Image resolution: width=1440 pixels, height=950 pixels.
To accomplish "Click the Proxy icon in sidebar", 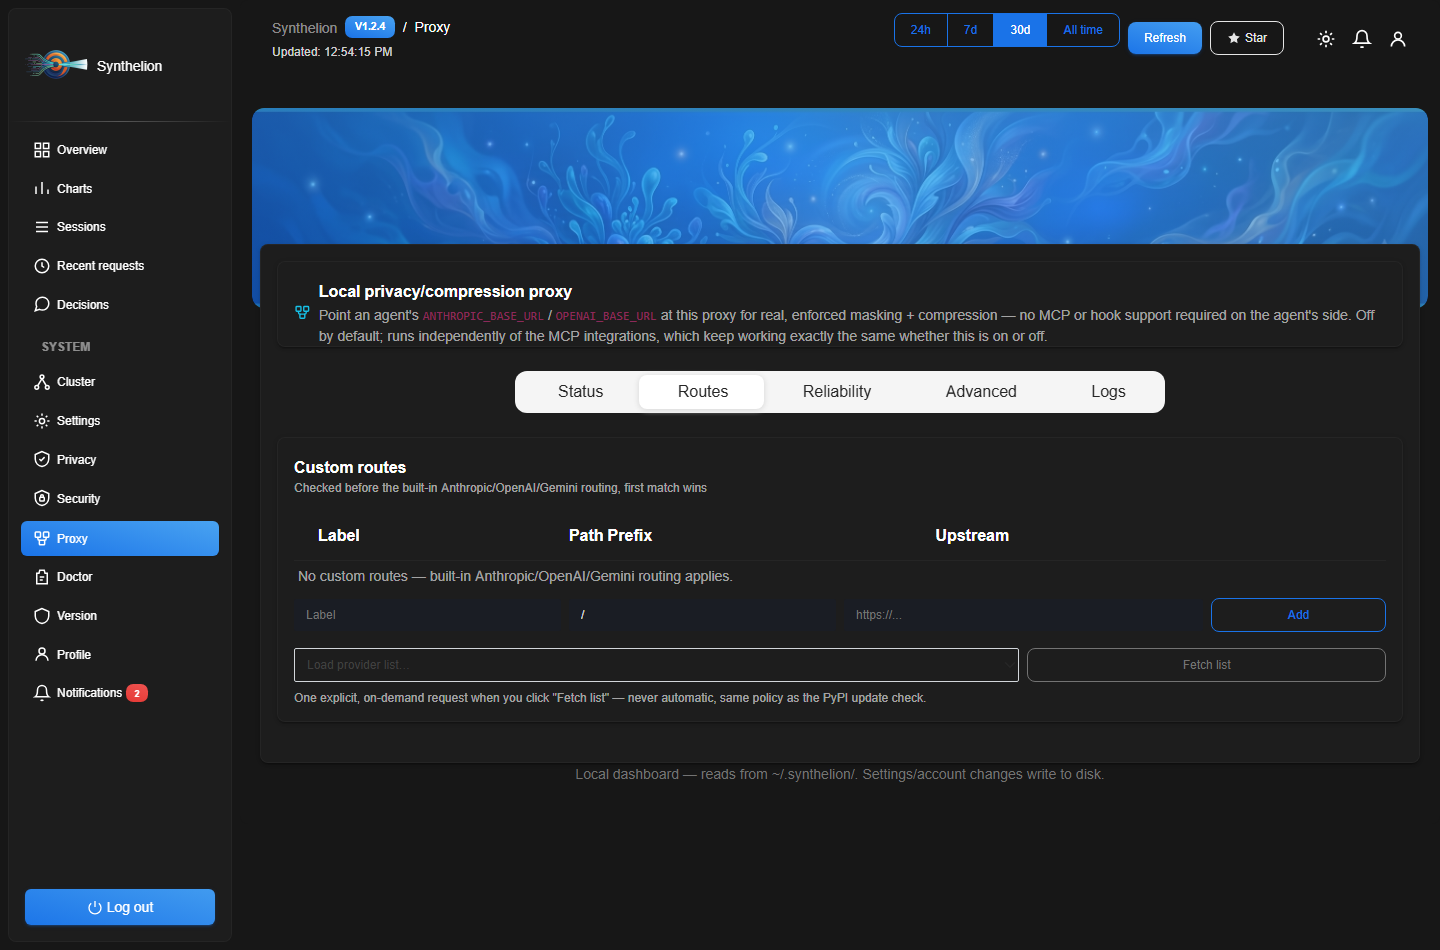I will tap(42, 538).
